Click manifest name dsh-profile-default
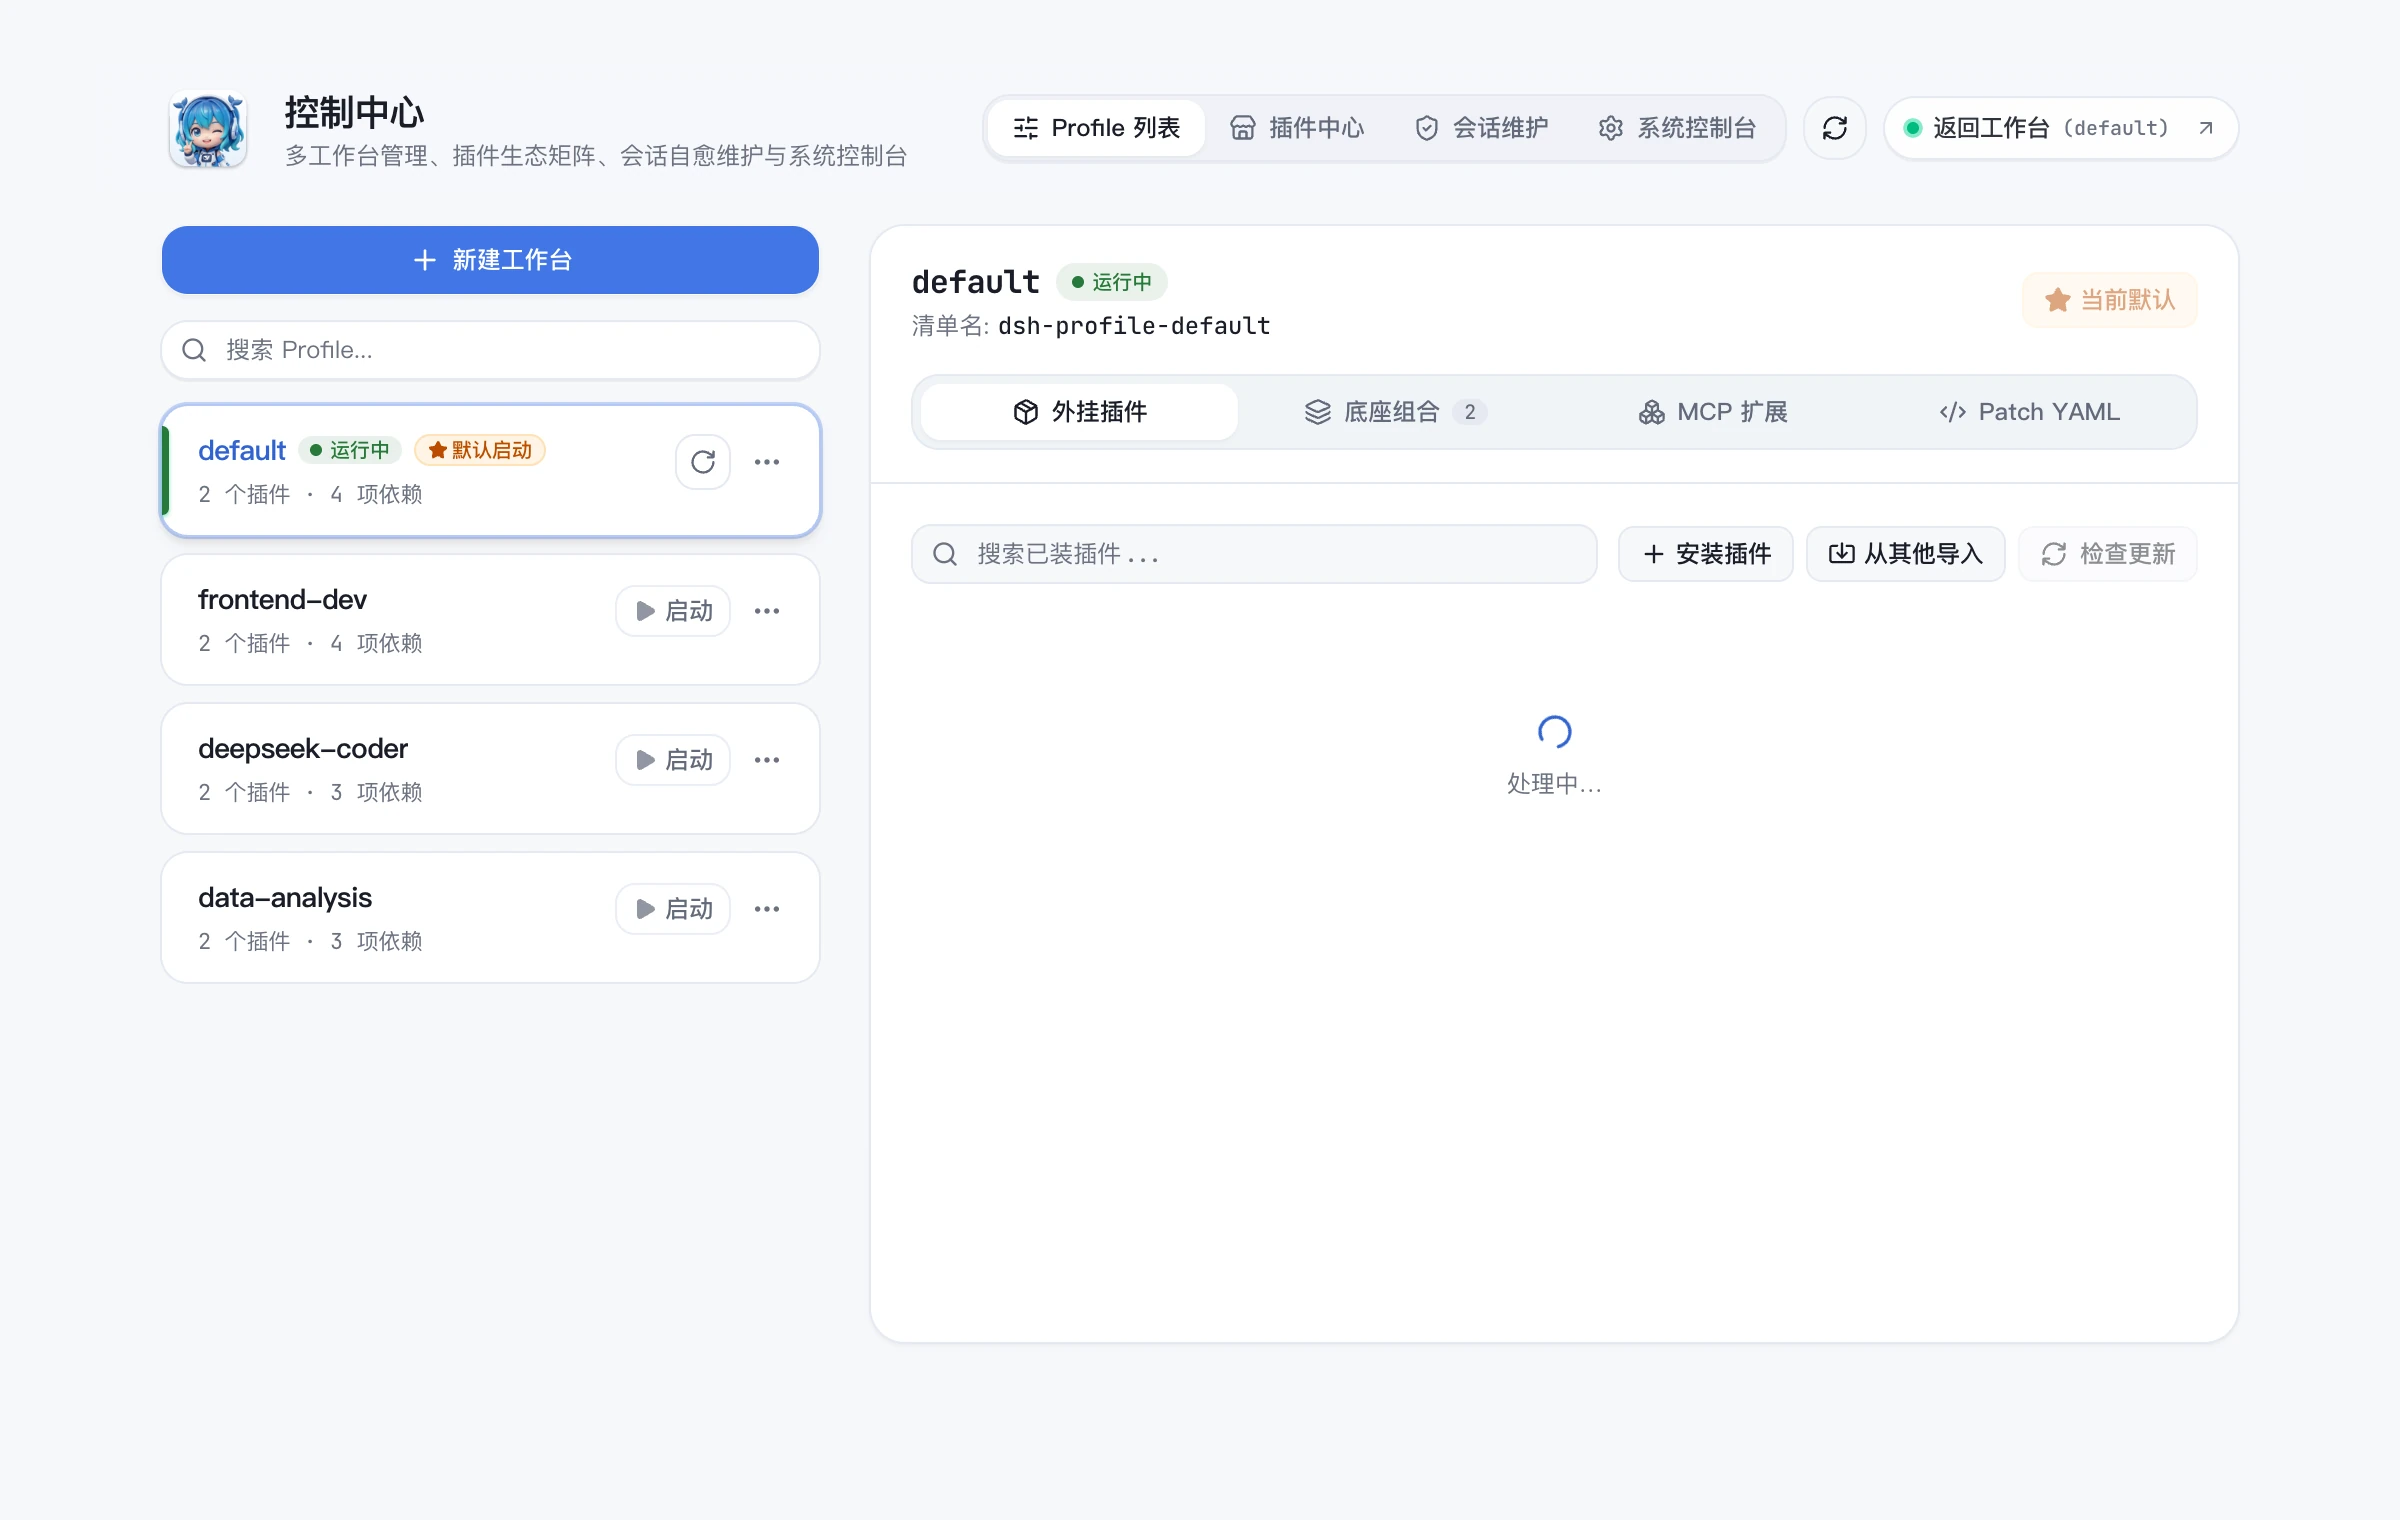Image resolution: width=2400 pixels, height=1520 pixels. coord(1134,326)
